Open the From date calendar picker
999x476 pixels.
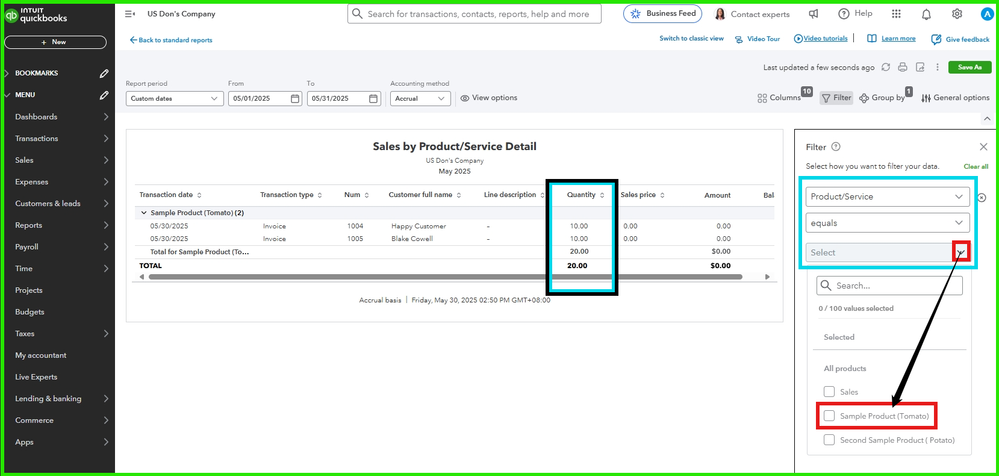(x=295, y=99)
